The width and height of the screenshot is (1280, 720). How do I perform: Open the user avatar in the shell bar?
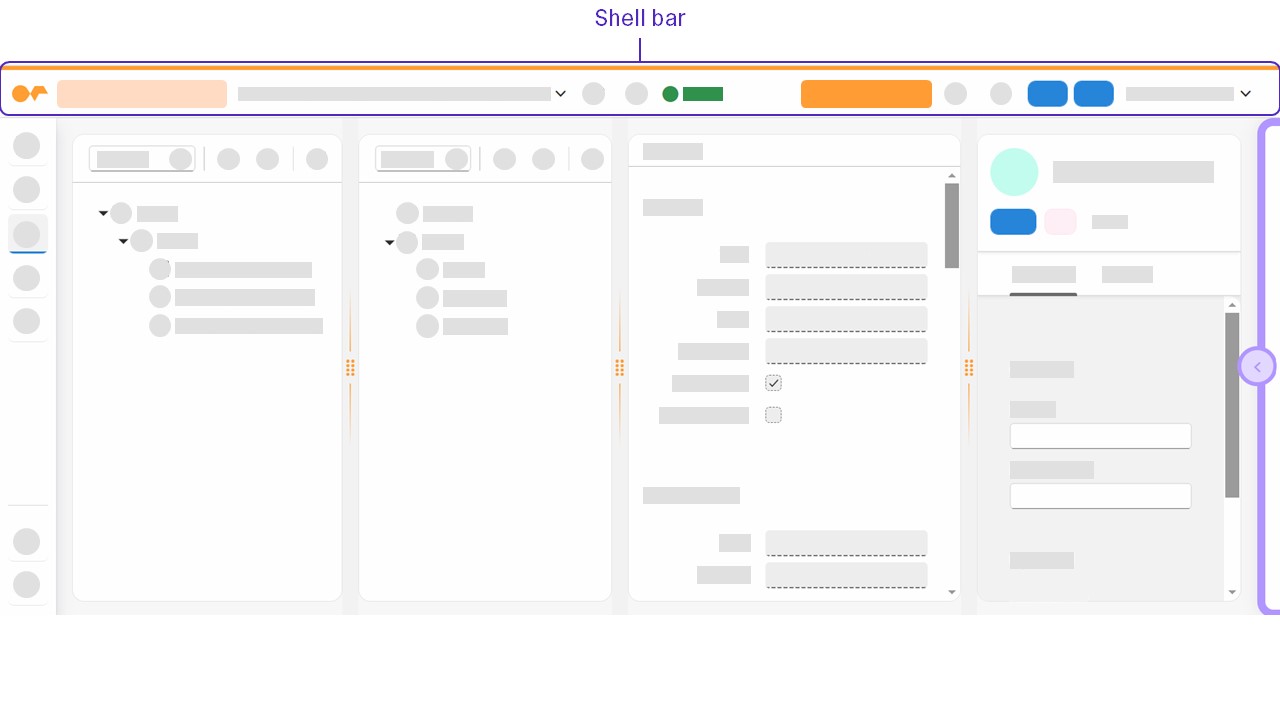[x=1001, y=93]
